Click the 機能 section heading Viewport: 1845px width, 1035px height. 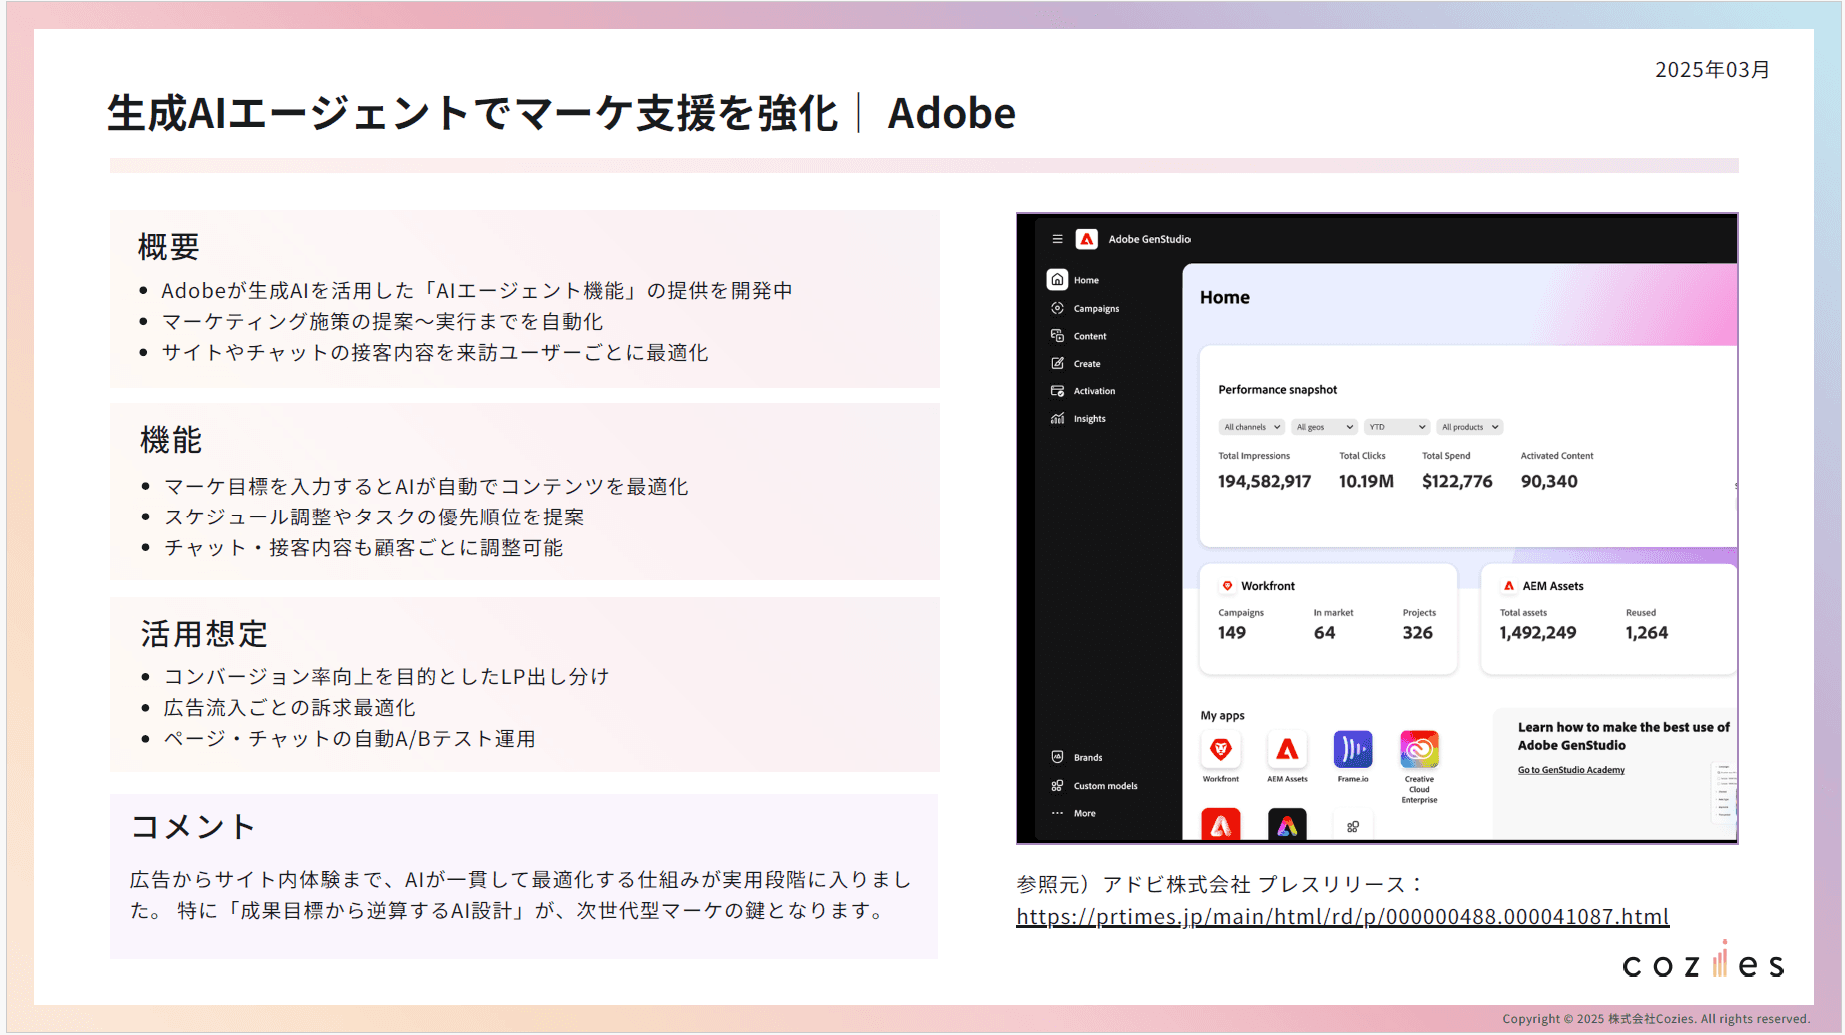click(x=171, y=440)
